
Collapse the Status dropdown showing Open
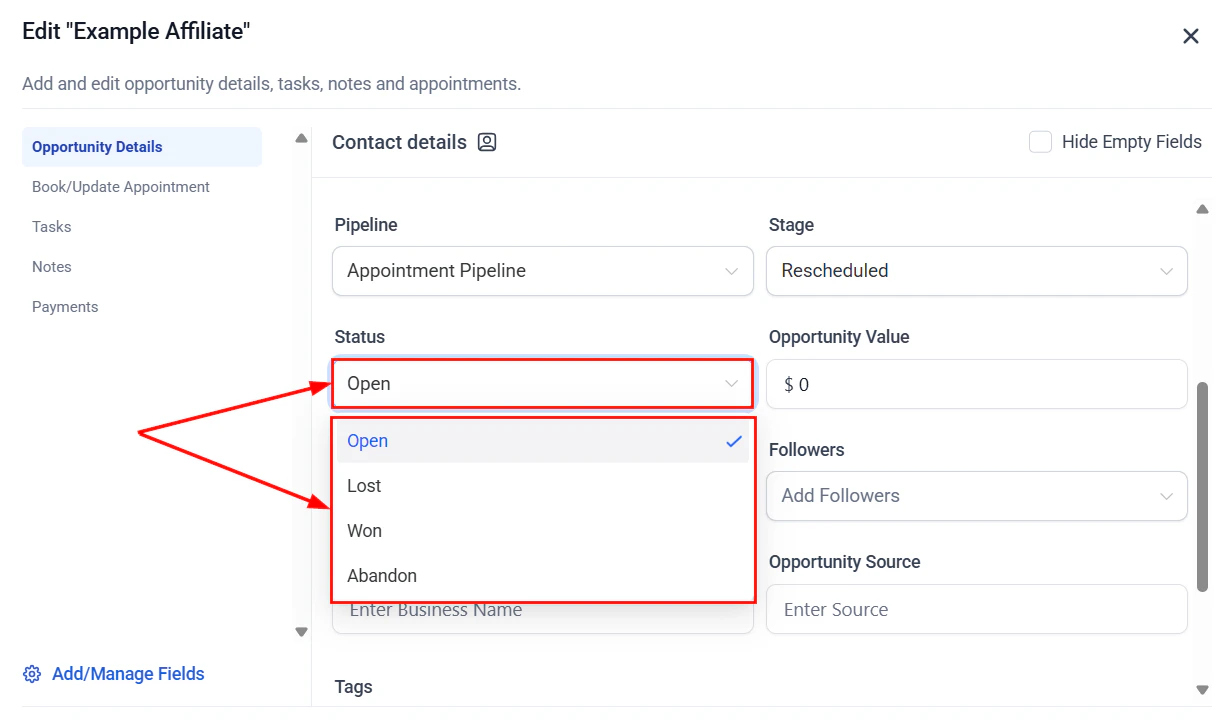click(543, 384)
